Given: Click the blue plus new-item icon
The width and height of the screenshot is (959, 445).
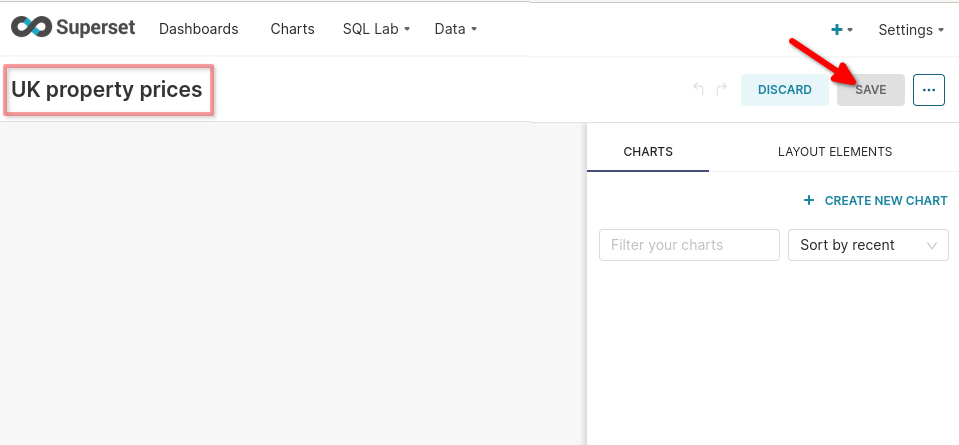Looking at the screenshot, I should click(x=837, y=30).
